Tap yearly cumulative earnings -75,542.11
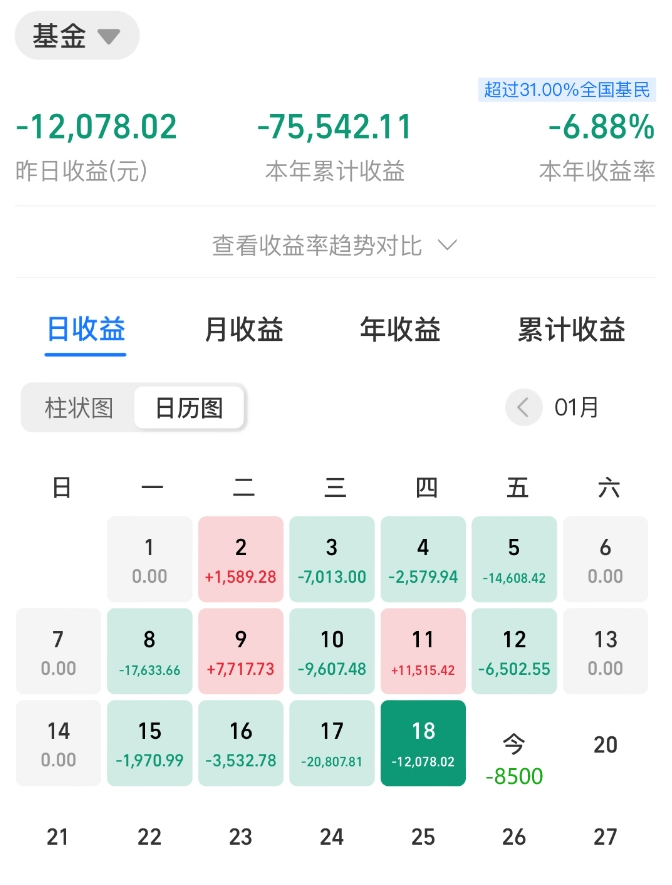Screen dimensions: 672x885 click(x=335, y=126)
